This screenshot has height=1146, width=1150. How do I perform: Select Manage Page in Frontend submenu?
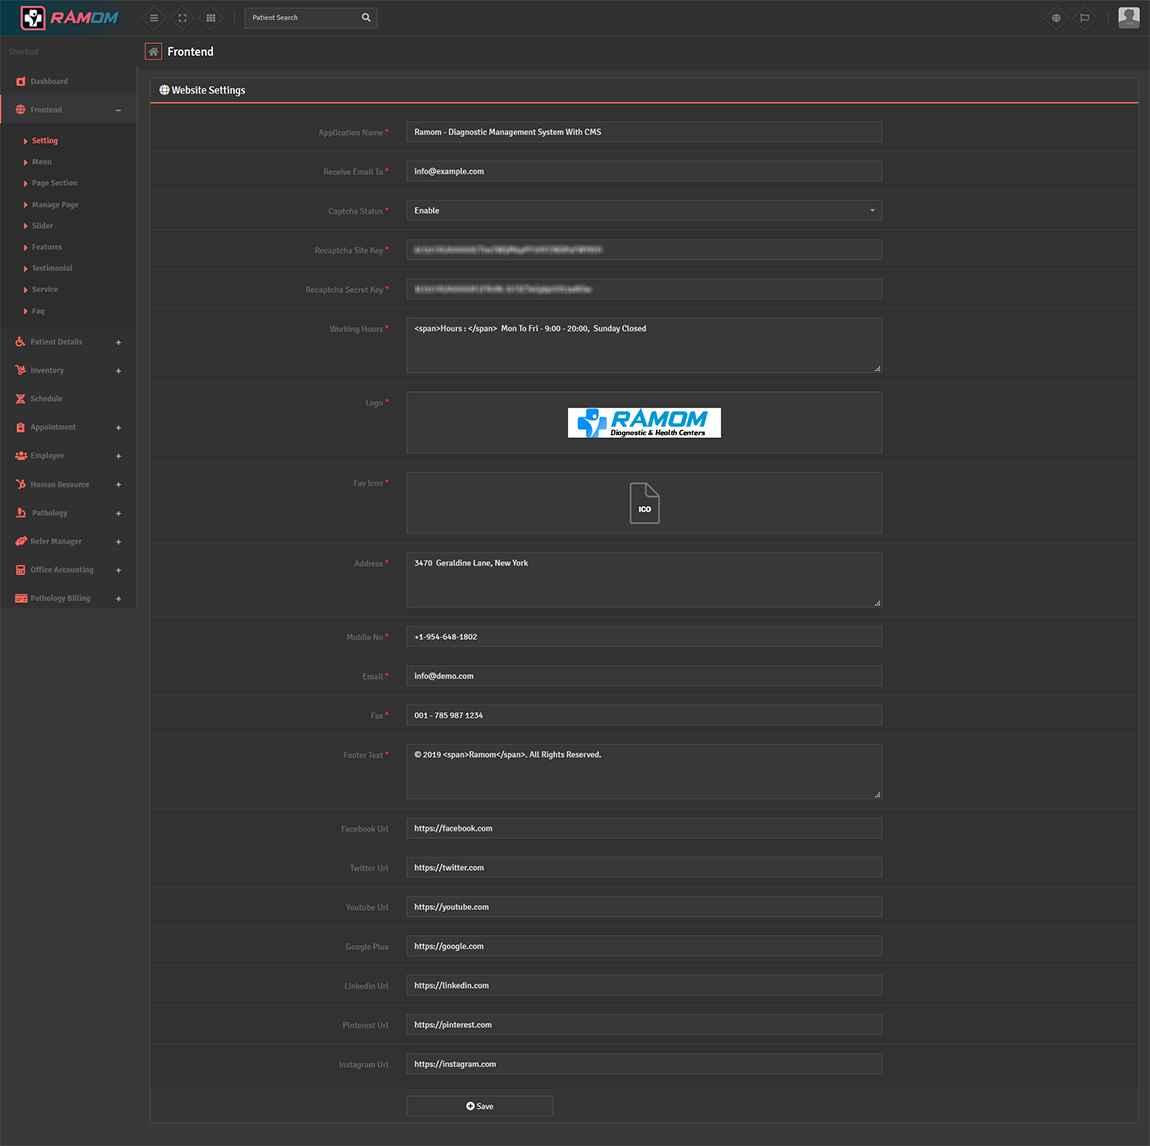pos(55,205)
